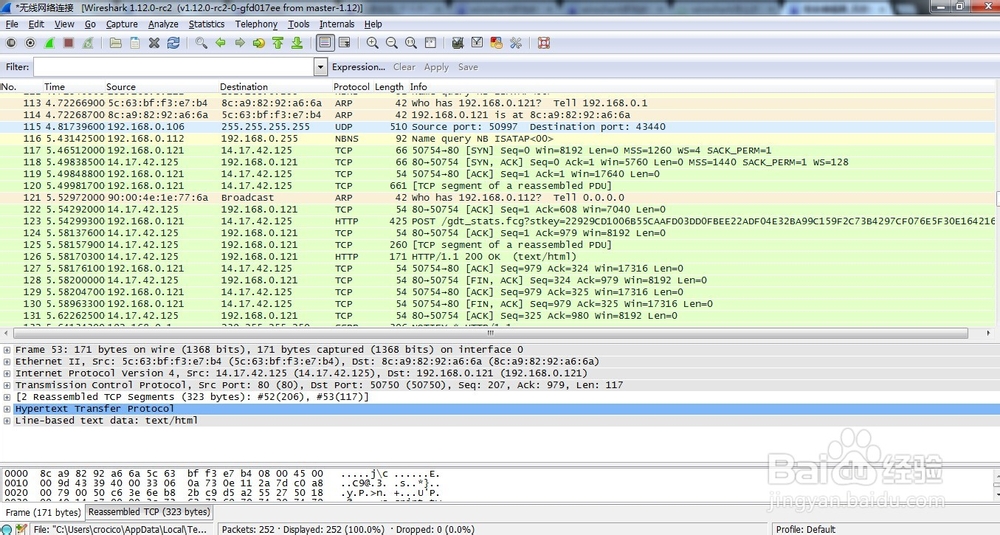Viewport: 1000px width, 535px height.
Task: Edit capture comments icon in status bar
Action: coord(21,529)
